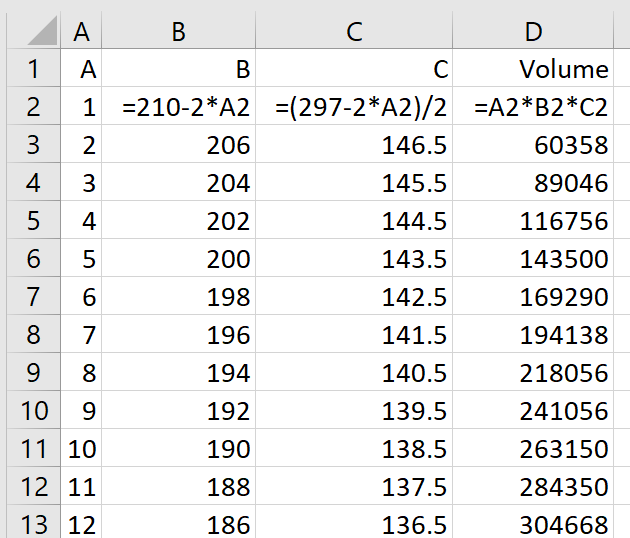The image size is (630, 538).
Task: Select row 7 header
Action: (x=32, y=296)
